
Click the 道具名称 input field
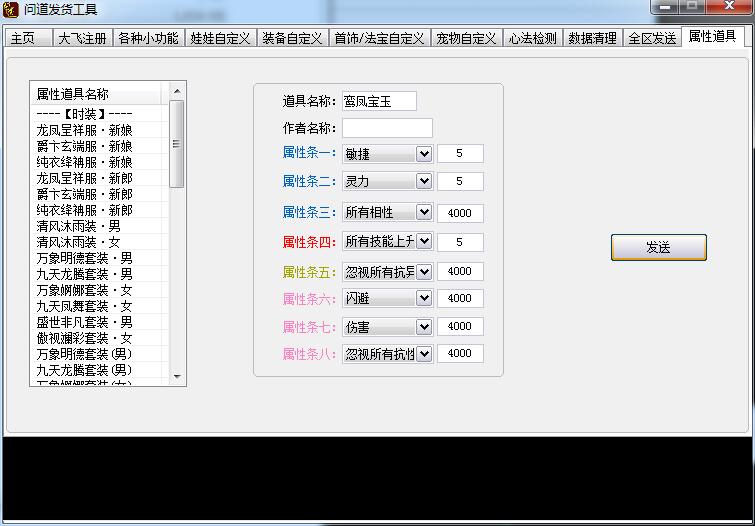(x=379, y=101)
